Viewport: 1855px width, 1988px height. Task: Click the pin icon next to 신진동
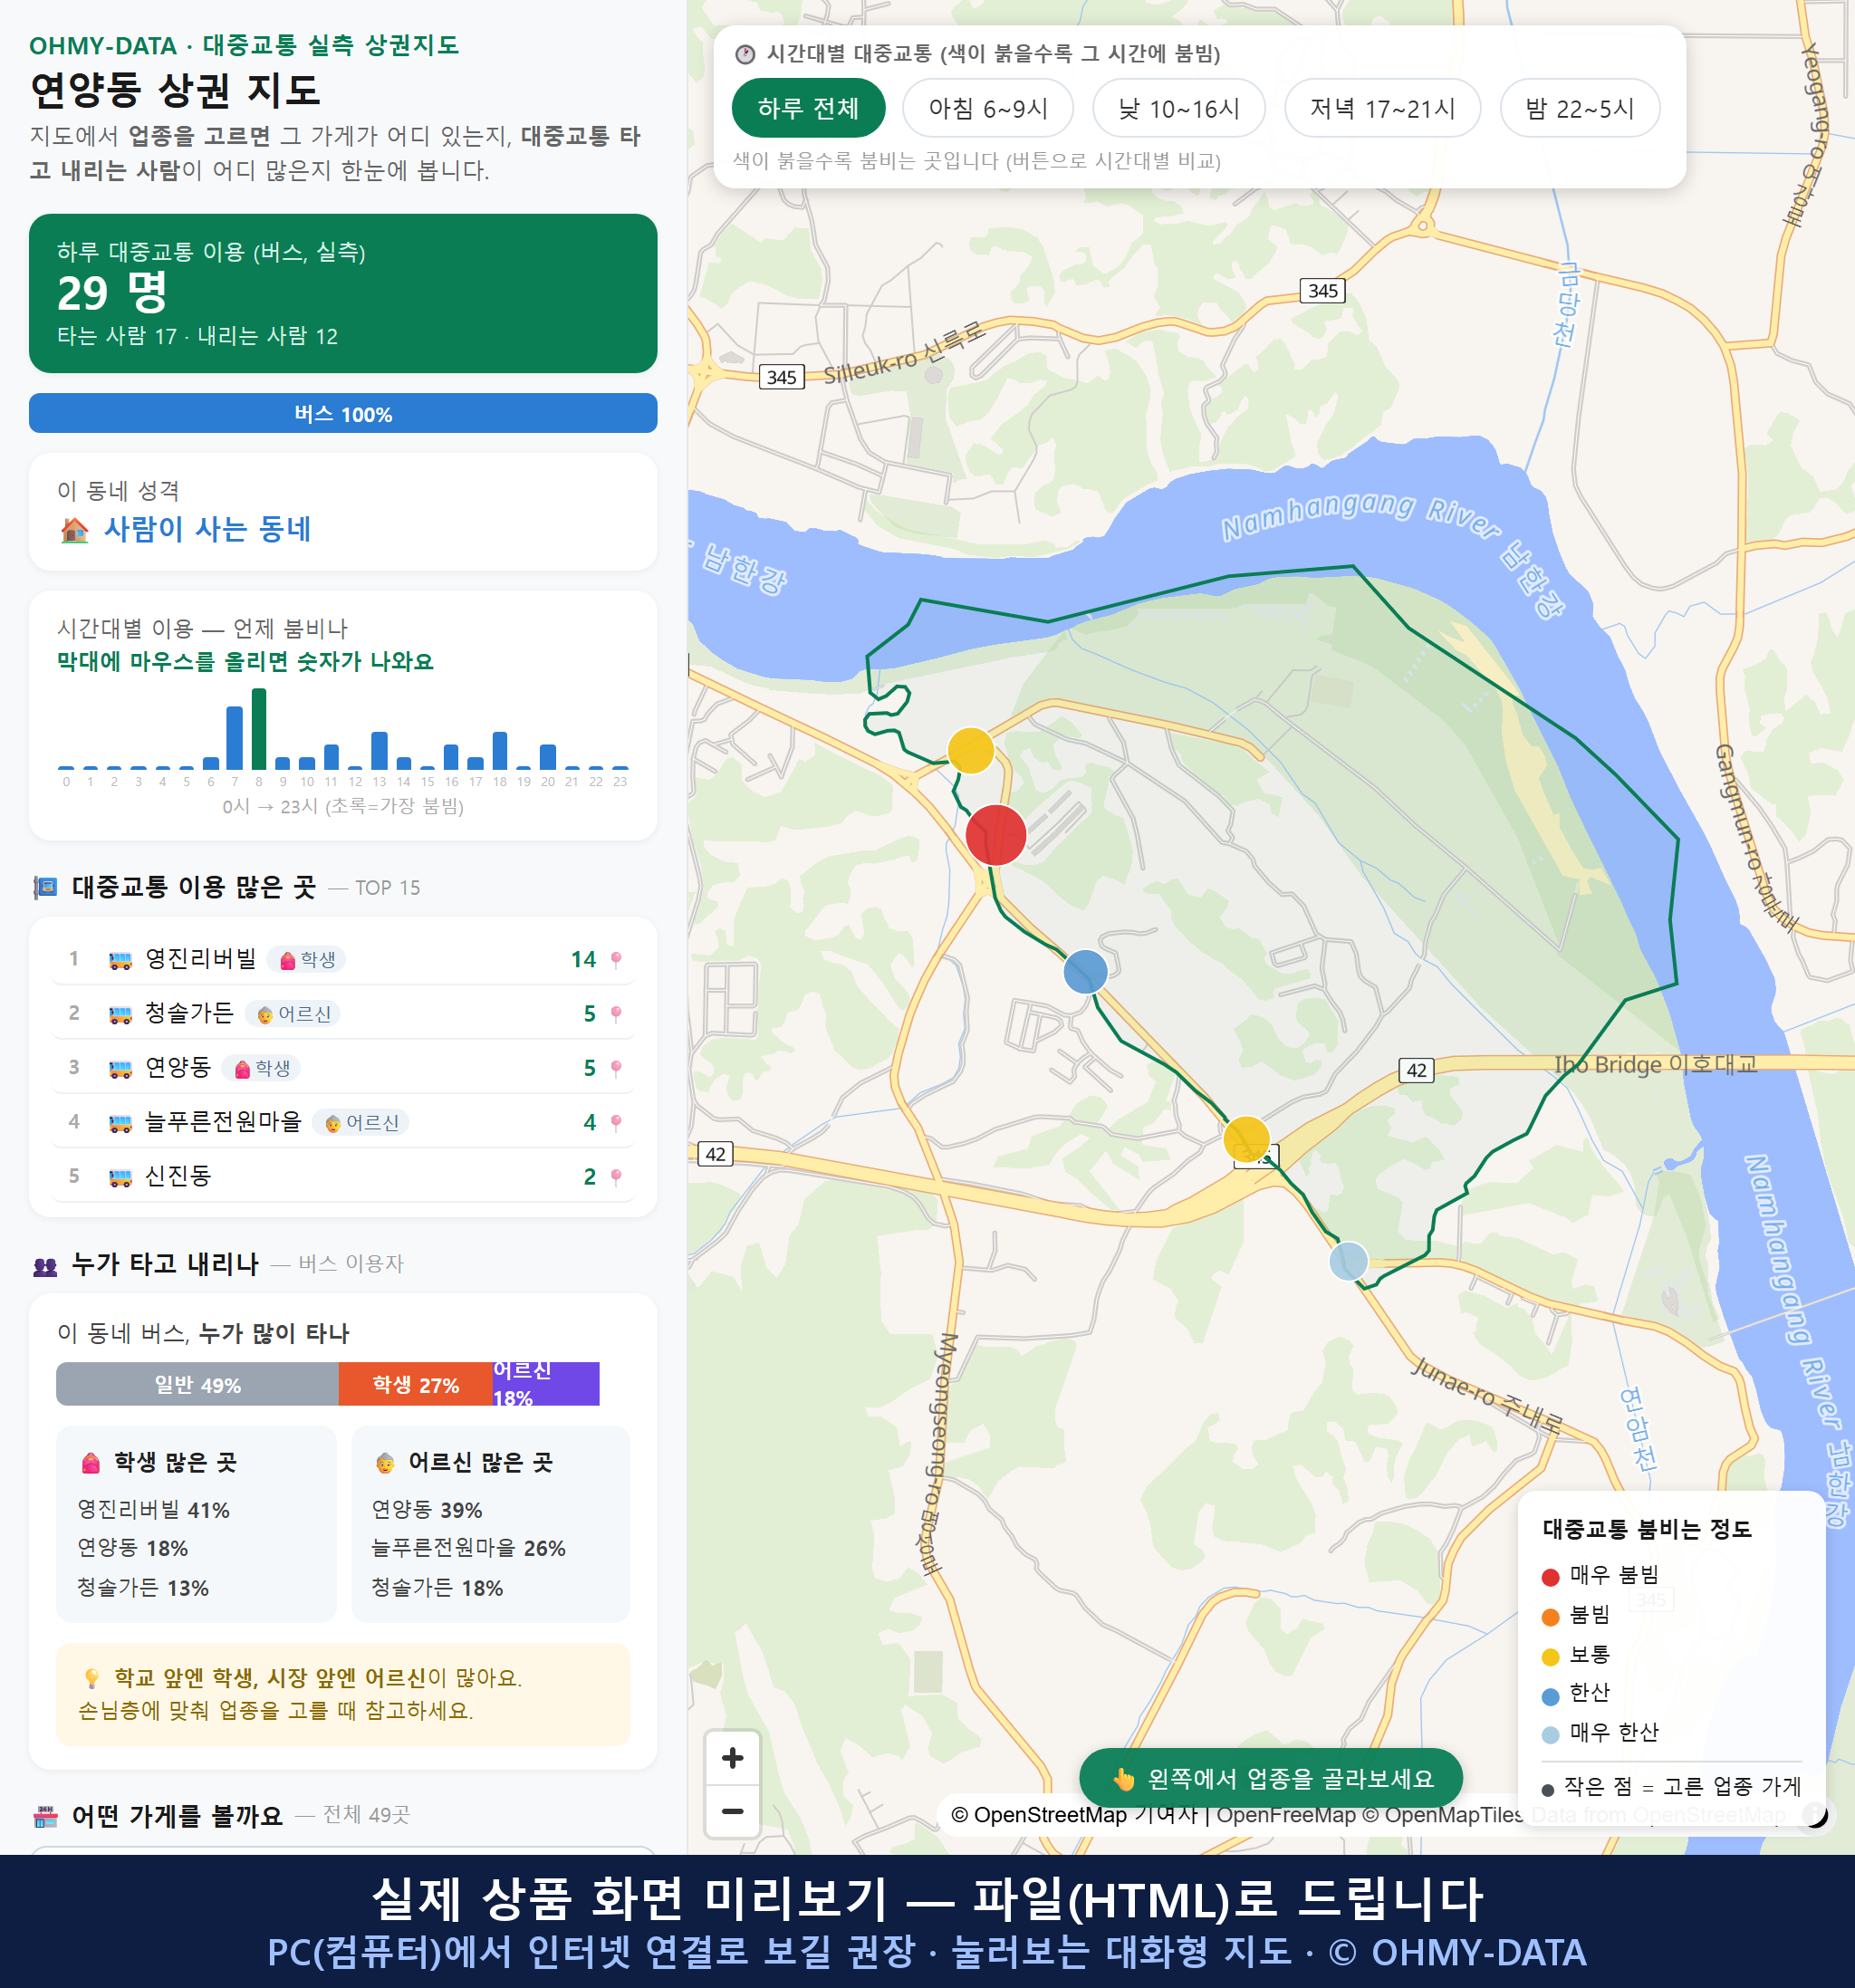point(616,1176)
